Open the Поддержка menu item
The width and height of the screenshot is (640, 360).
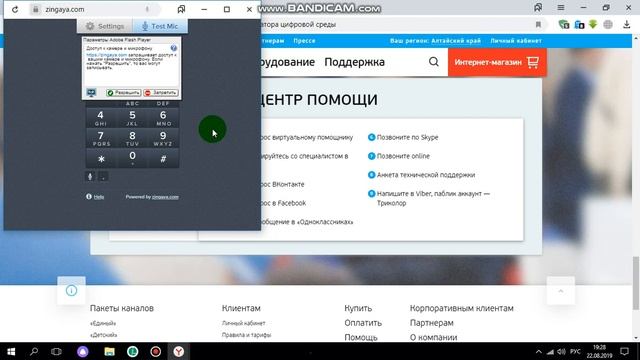(354, 62)
